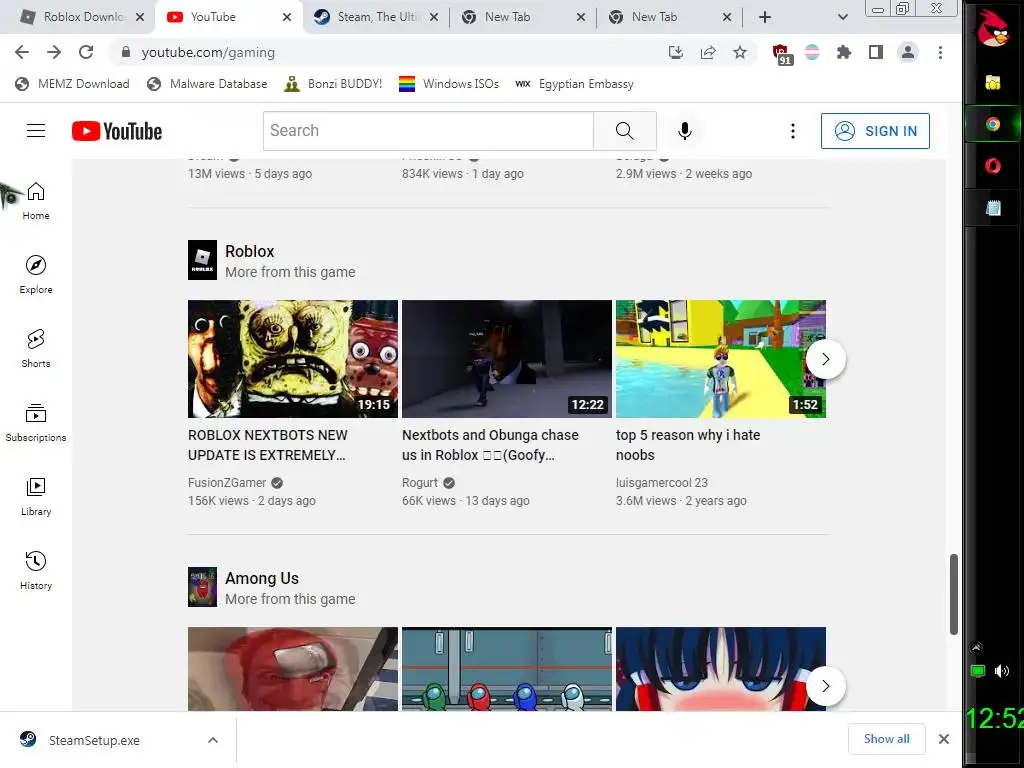This screenshot has width=1024, height=768.
Task: Open the ad blocker extension showing 91
Action: pyautogui.click(x=782, y=54)
